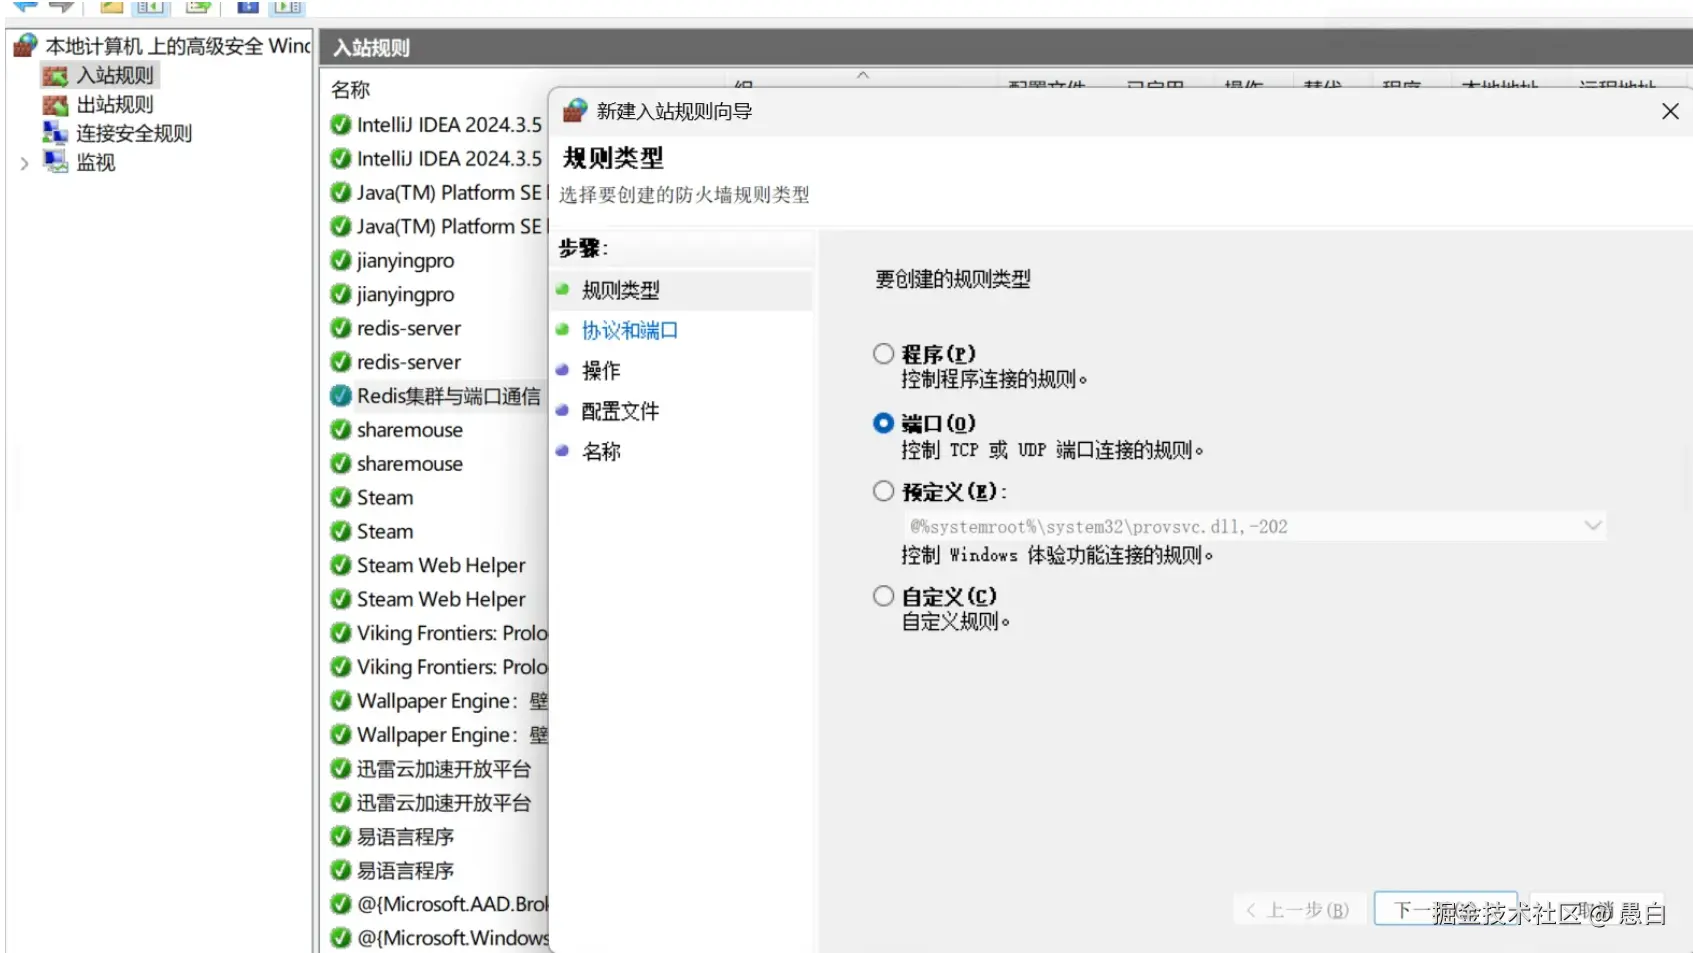The width and height of the screenshot is (1693, 953).
Task: Click the 出站规则 icon in the tree
Action: [55, 105]
